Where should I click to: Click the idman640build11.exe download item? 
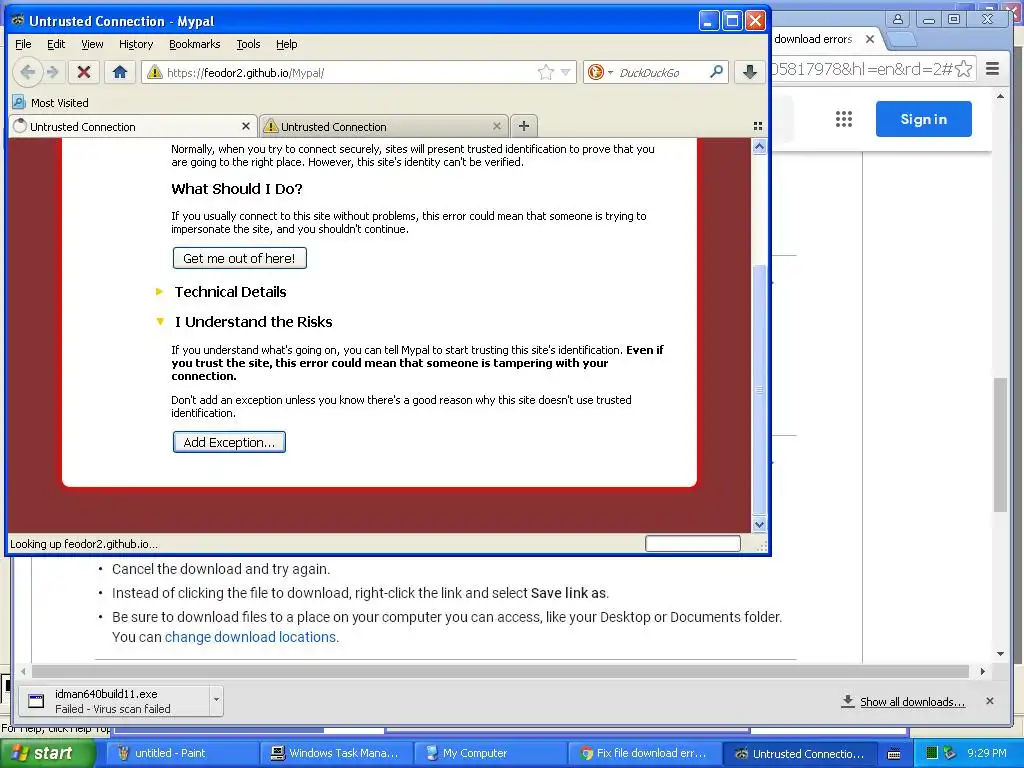click(x=114, y=701)
